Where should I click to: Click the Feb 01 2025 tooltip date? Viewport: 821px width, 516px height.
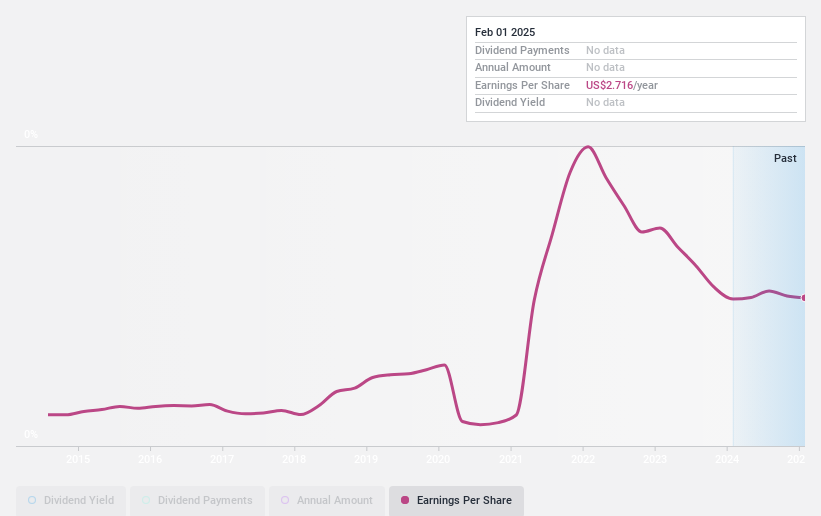click(x=505, y=32)
